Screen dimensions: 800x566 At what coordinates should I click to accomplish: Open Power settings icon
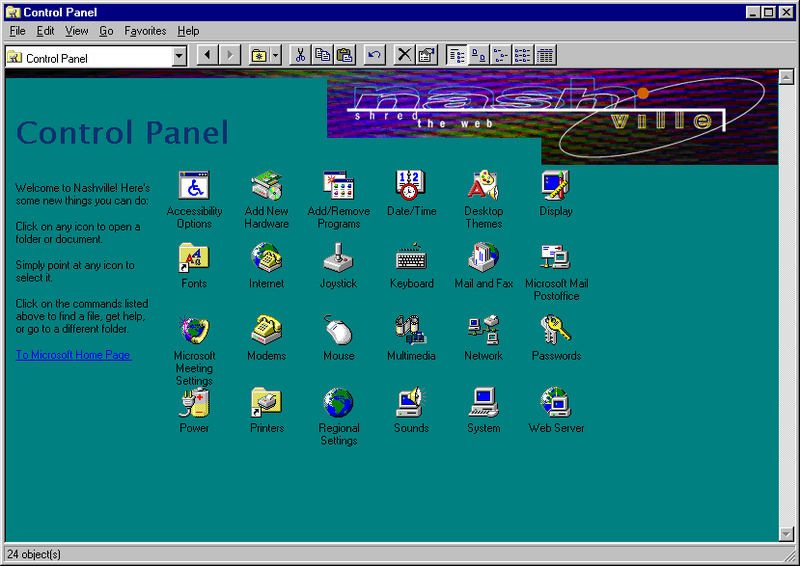tap(194, 403)
